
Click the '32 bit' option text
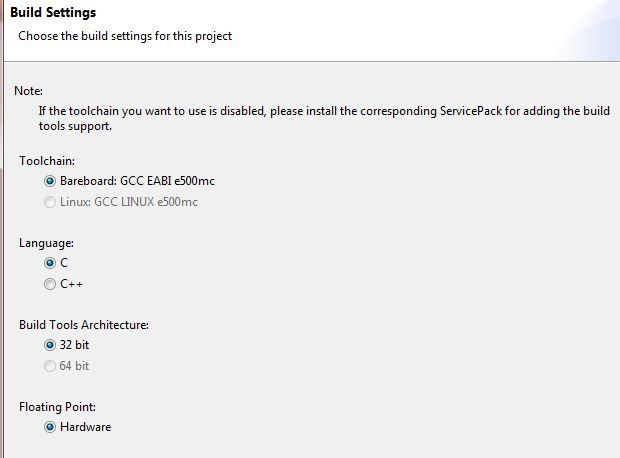tap(74, 345)
